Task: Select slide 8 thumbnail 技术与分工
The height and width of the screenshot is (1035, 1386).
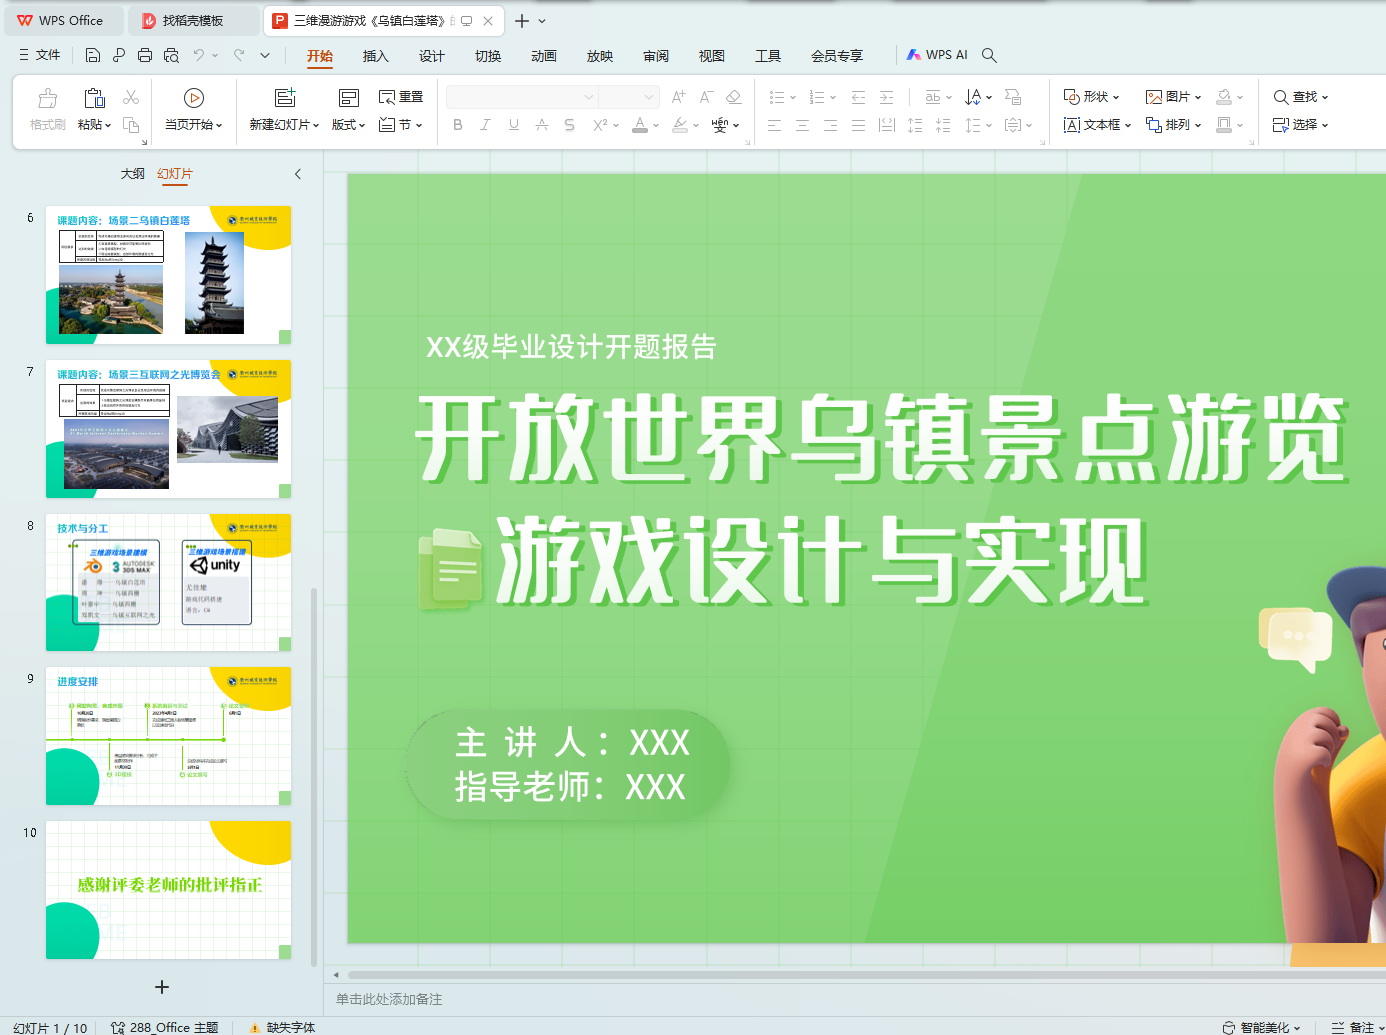Action: [x=168, y=582]
